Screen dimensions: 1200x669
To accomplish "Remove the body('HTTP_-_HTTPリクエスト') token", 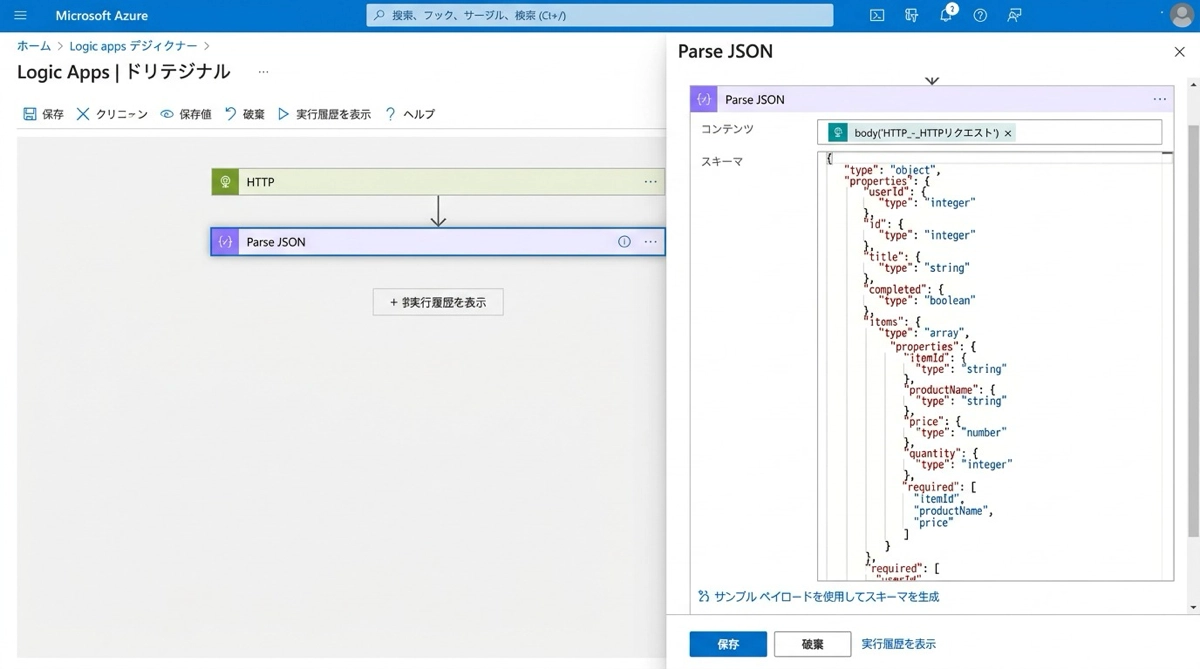I will pos(1008,133).
